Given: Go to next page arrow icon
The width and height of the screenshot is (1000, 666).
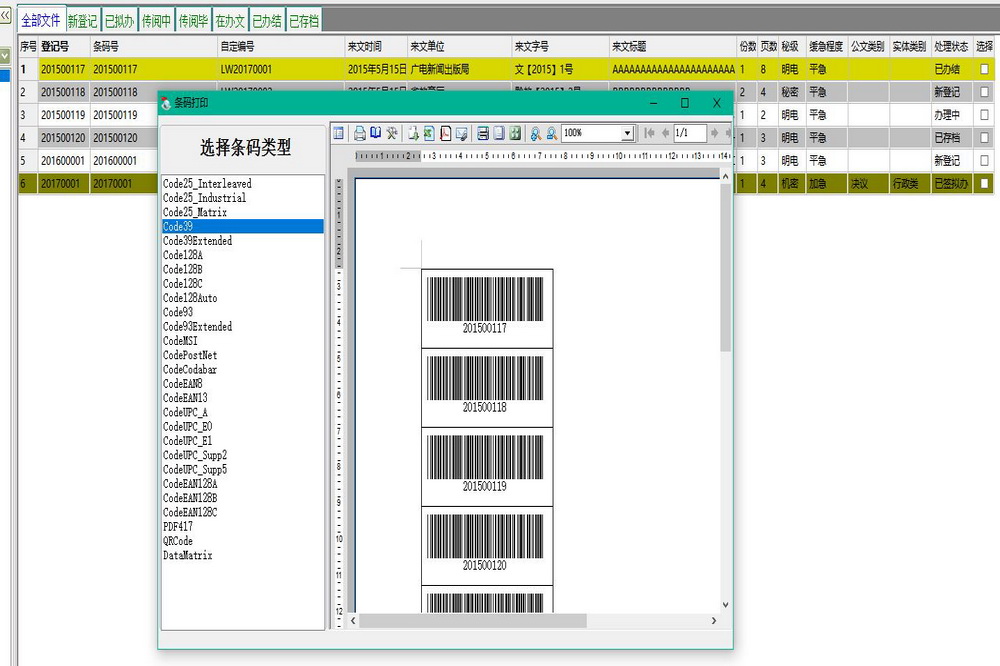Looking at the screenshot, I should tap(714, 133).
